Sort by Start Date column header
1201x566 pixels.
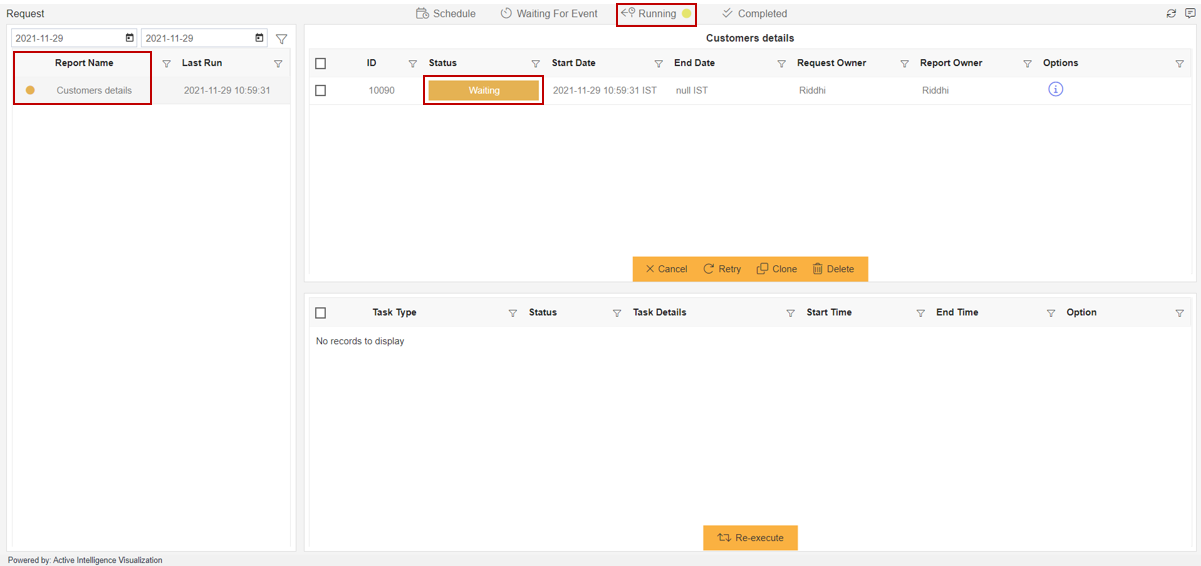[574, 63]
